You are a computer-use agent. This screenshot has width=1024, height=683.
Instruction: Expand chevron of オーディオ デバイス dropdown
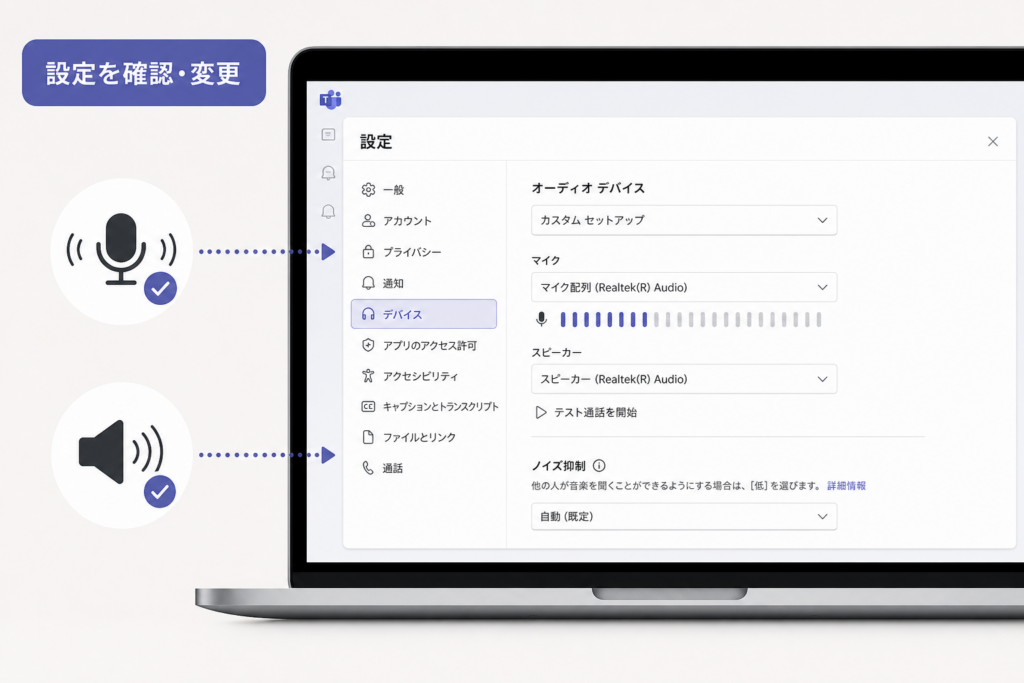[x=822, y=220]
